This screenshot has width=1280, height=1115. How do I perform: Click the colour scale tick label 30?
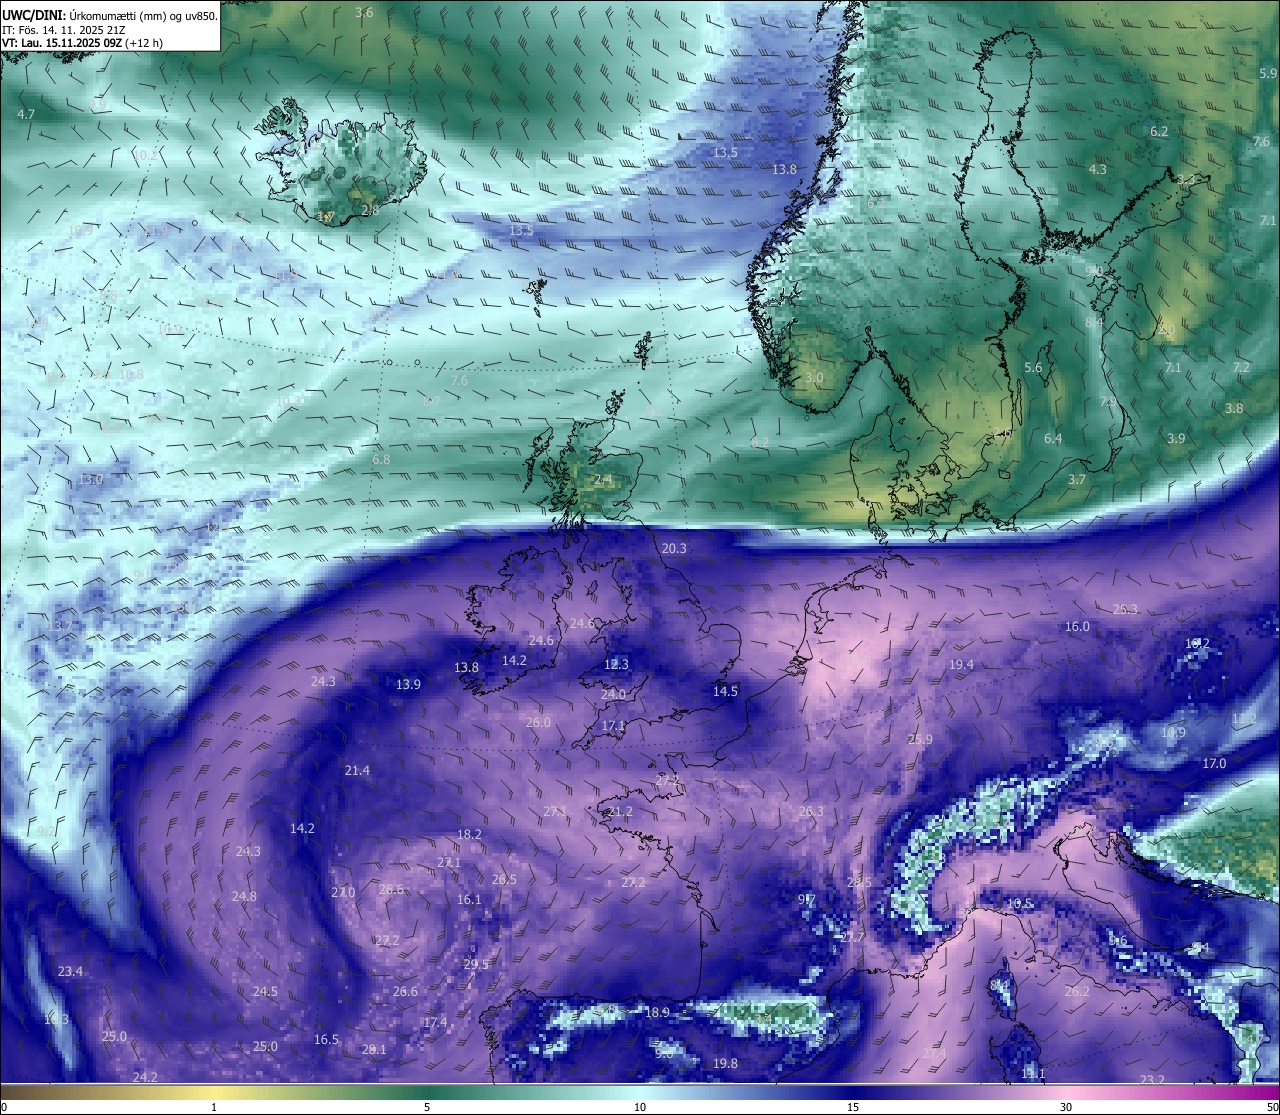(x=1066, y=1107)
